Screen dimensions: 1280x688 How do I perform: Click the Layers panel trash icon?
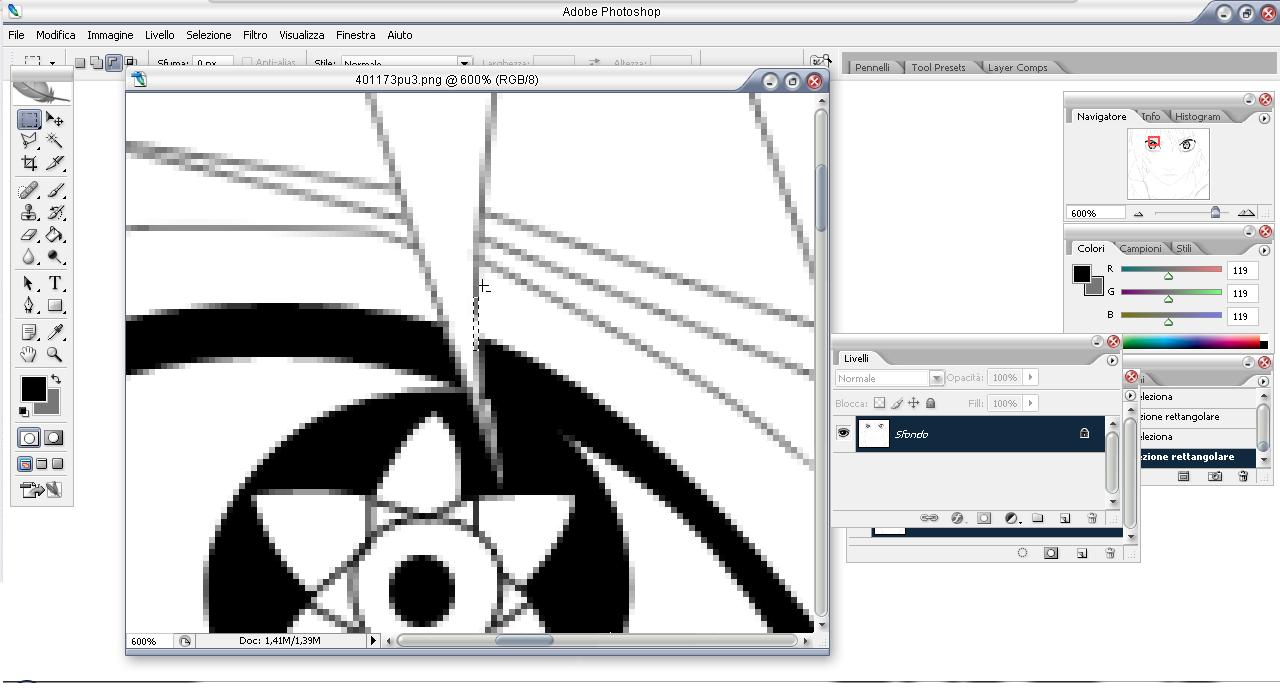1092,518
